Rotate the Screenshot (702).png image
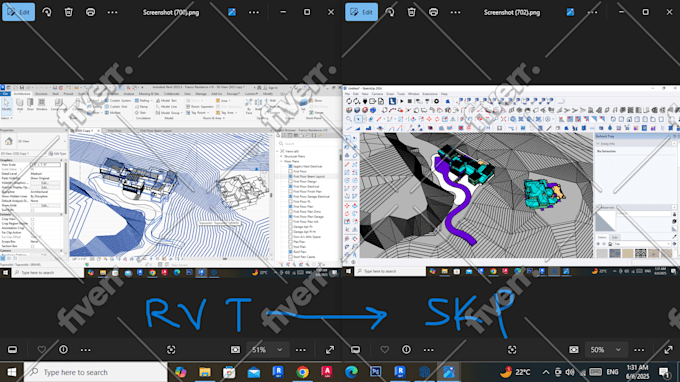This screenshot has height=382, width=680. click(390, 12)
